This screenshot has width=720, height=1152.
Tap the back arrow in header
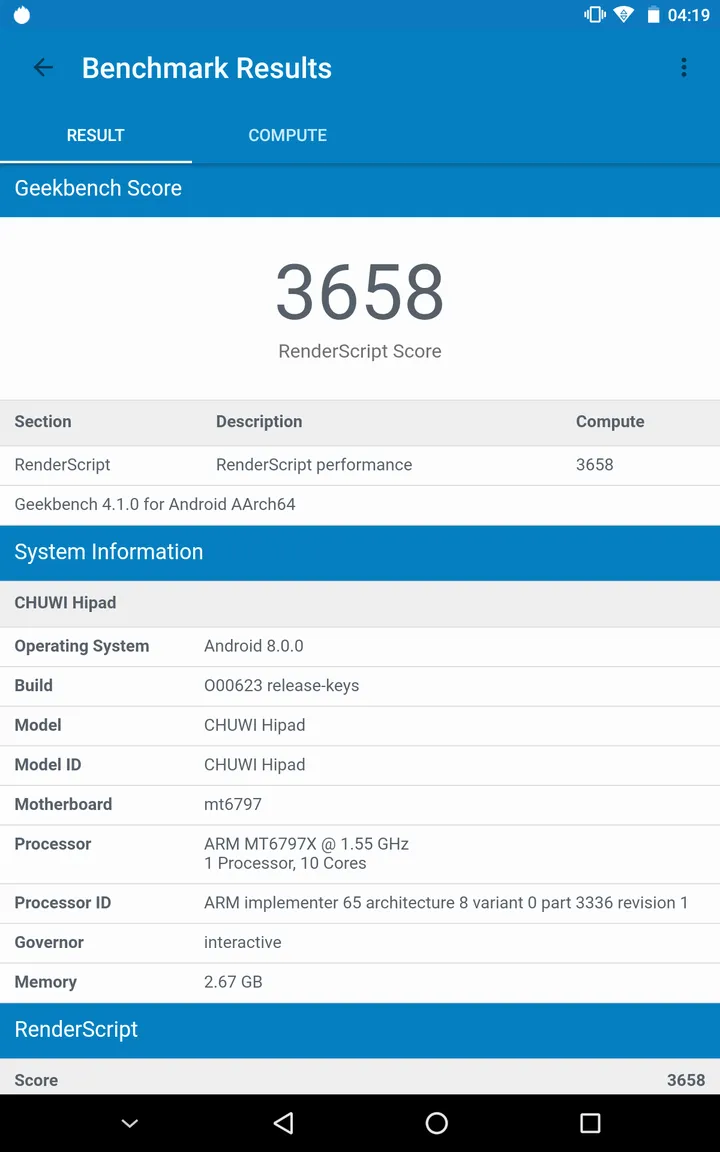pyautogui.click(x=43, y=68)
